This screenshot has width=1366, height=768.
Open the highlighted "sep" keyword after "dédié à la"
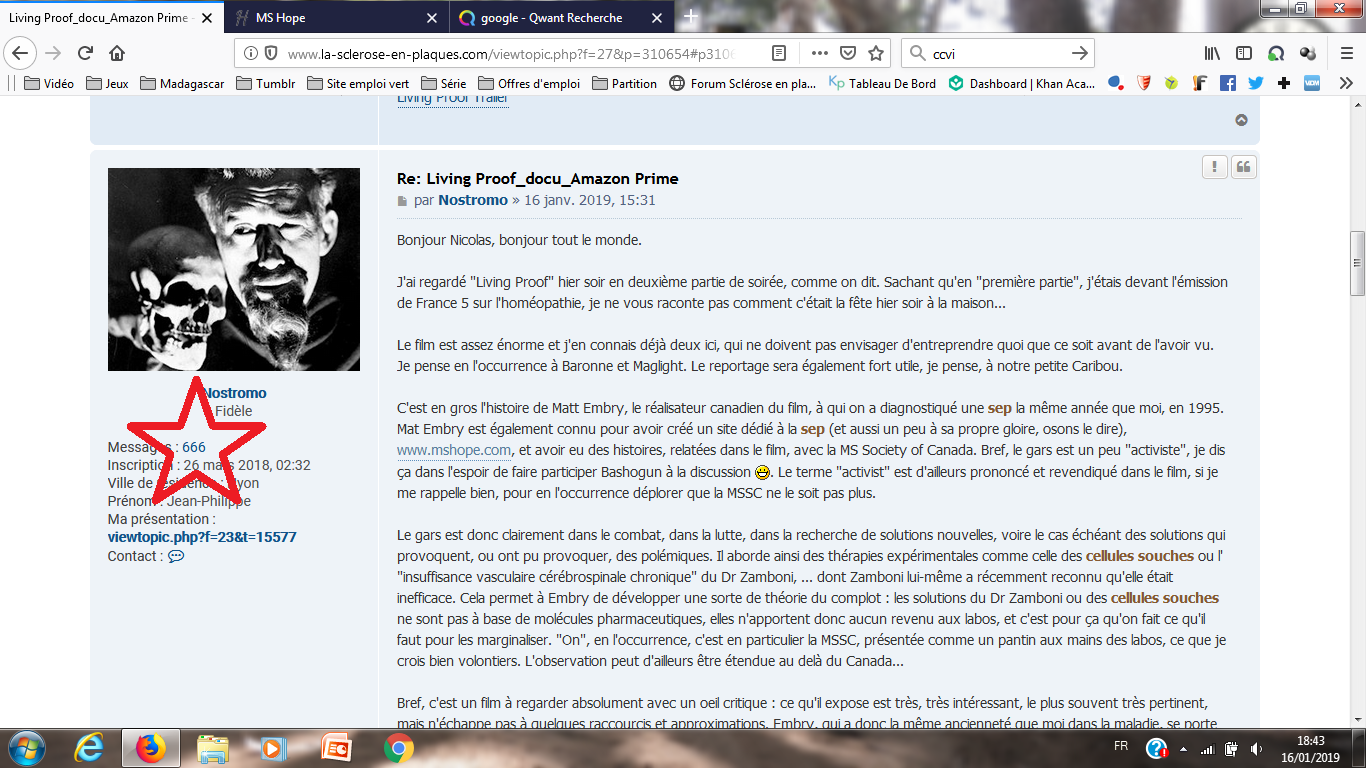pyautogui.click(x=812, y=429)
